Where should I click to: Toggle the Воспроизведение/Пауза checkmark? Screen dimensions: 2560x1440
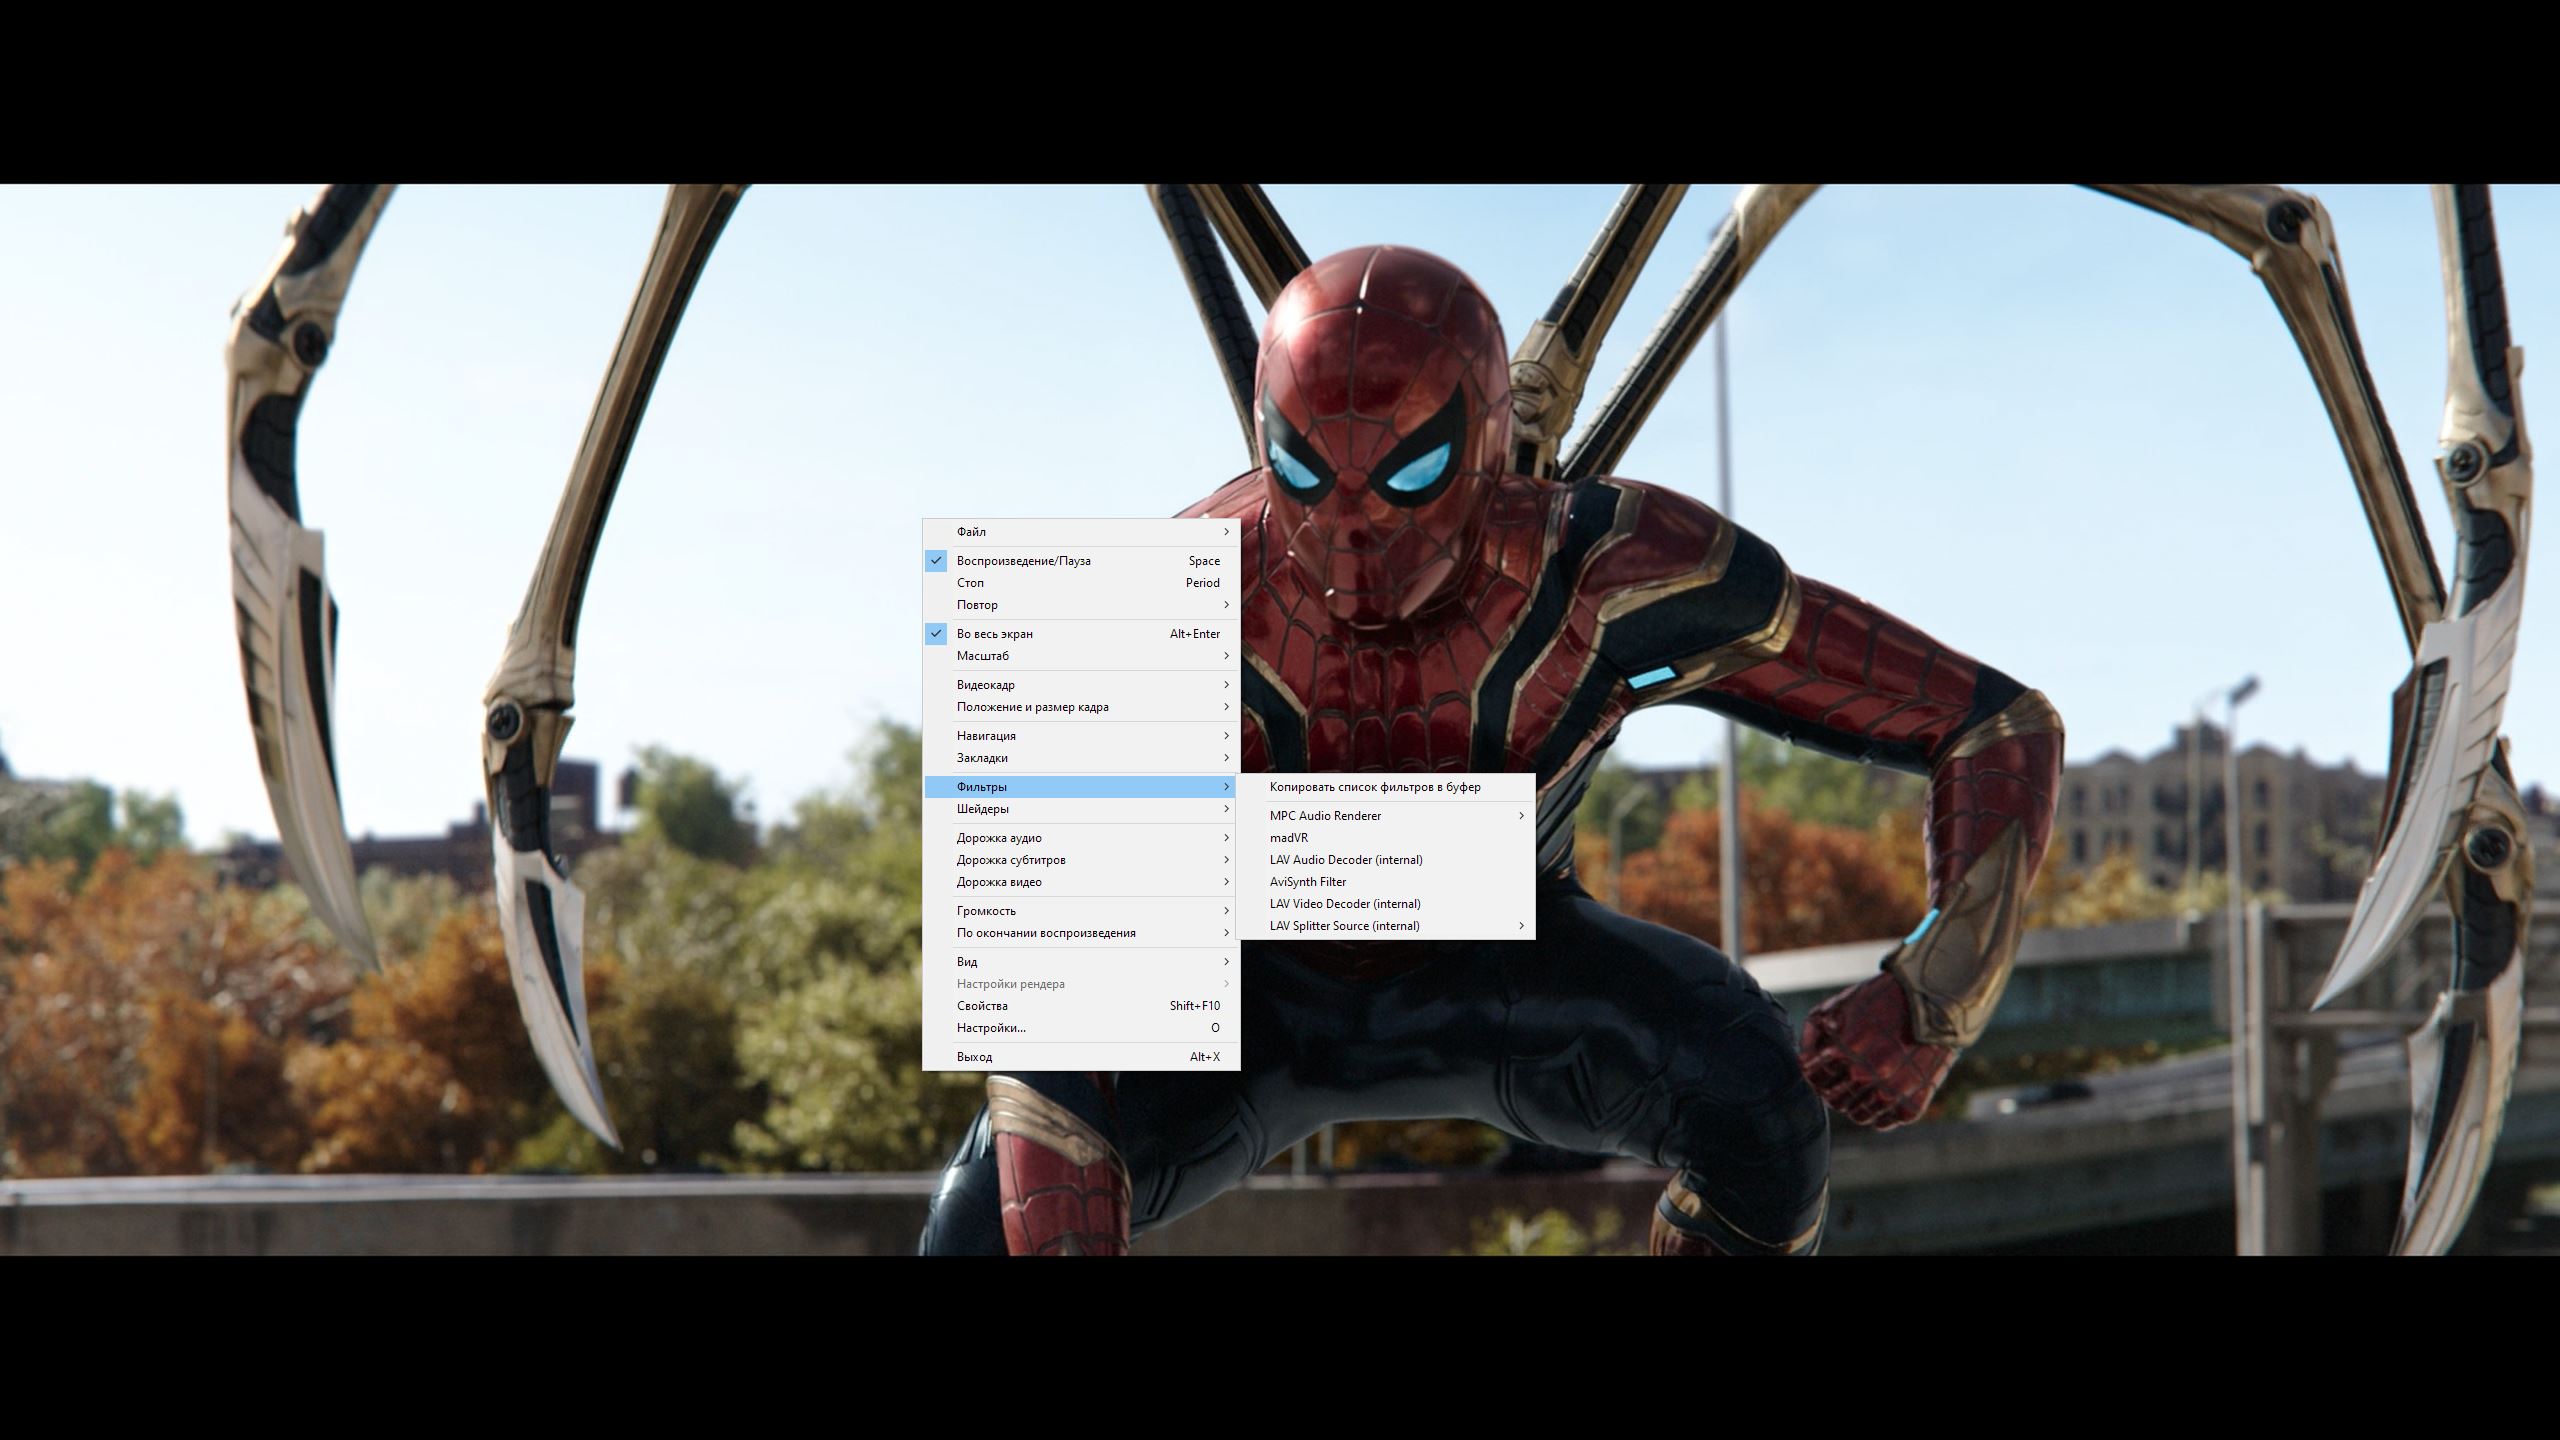pyautogui.click(x=936, y=561)
